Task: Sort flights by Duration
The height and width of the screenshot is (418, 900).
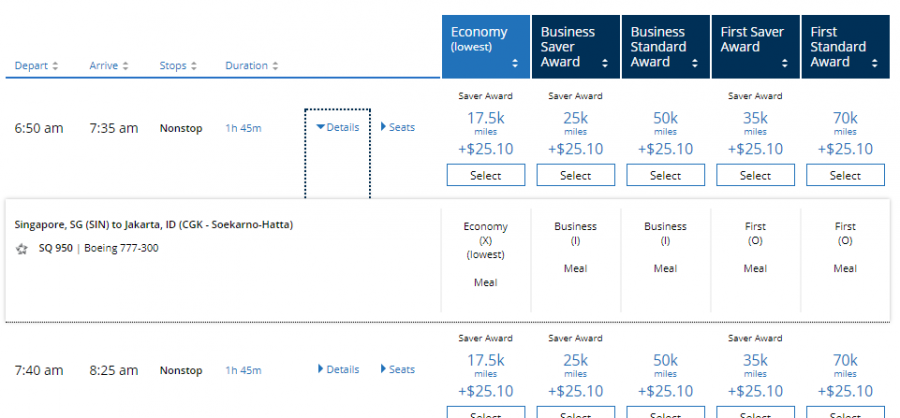Action: 251,66
